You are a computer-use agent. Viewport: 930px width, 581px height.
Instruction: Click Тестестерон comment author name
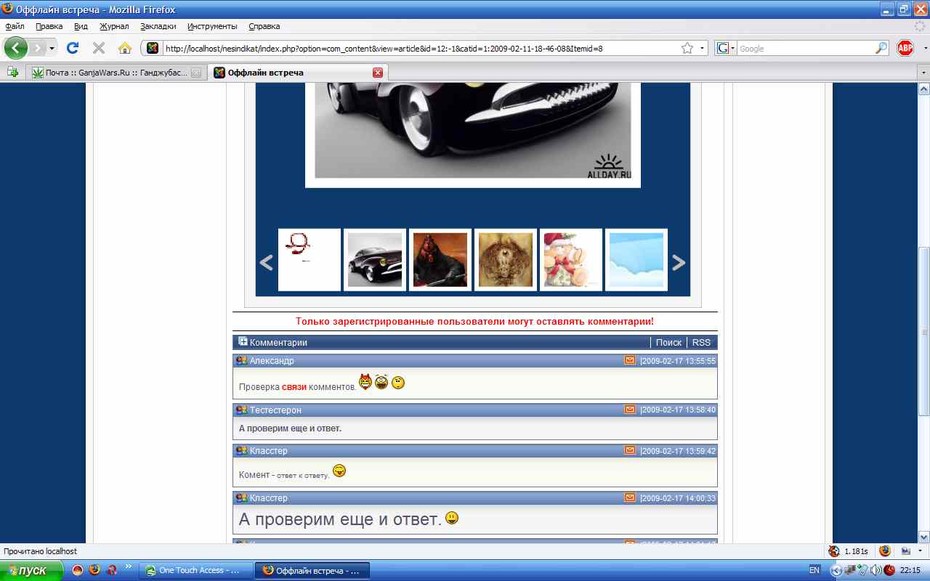[x=275, y=410]
